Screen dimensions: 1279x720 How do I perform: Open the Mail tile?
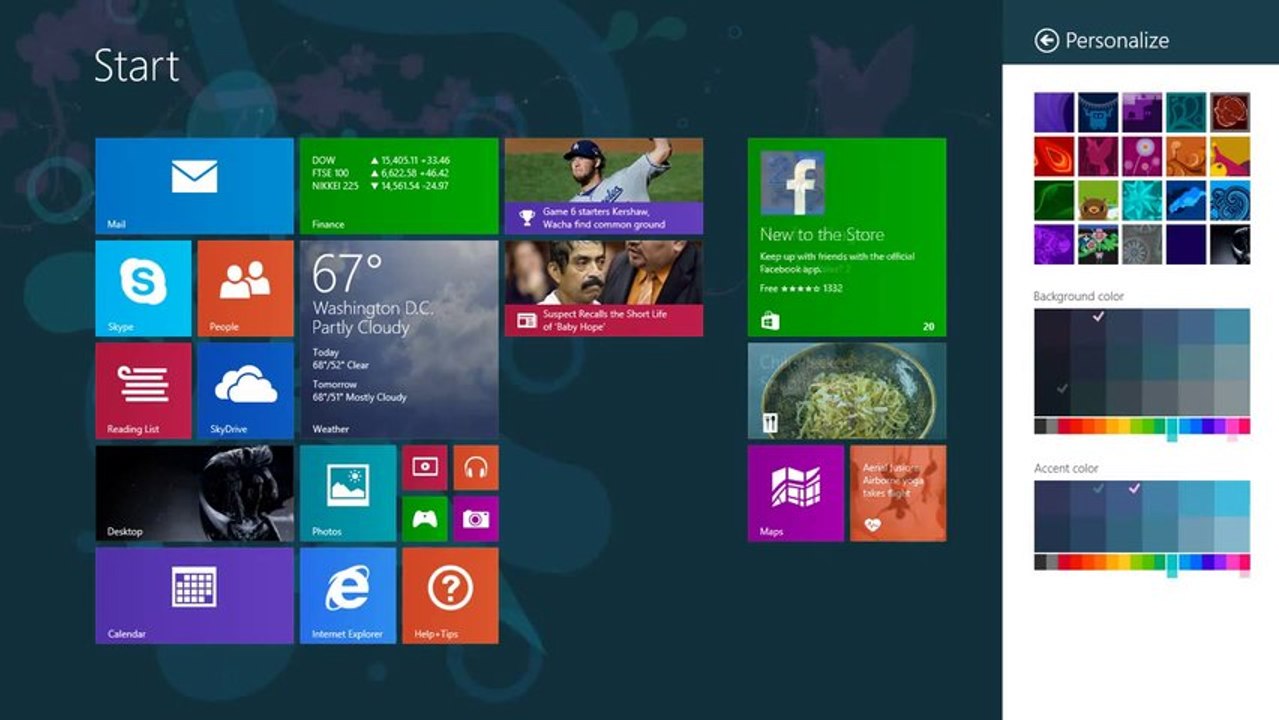(194, 186)
